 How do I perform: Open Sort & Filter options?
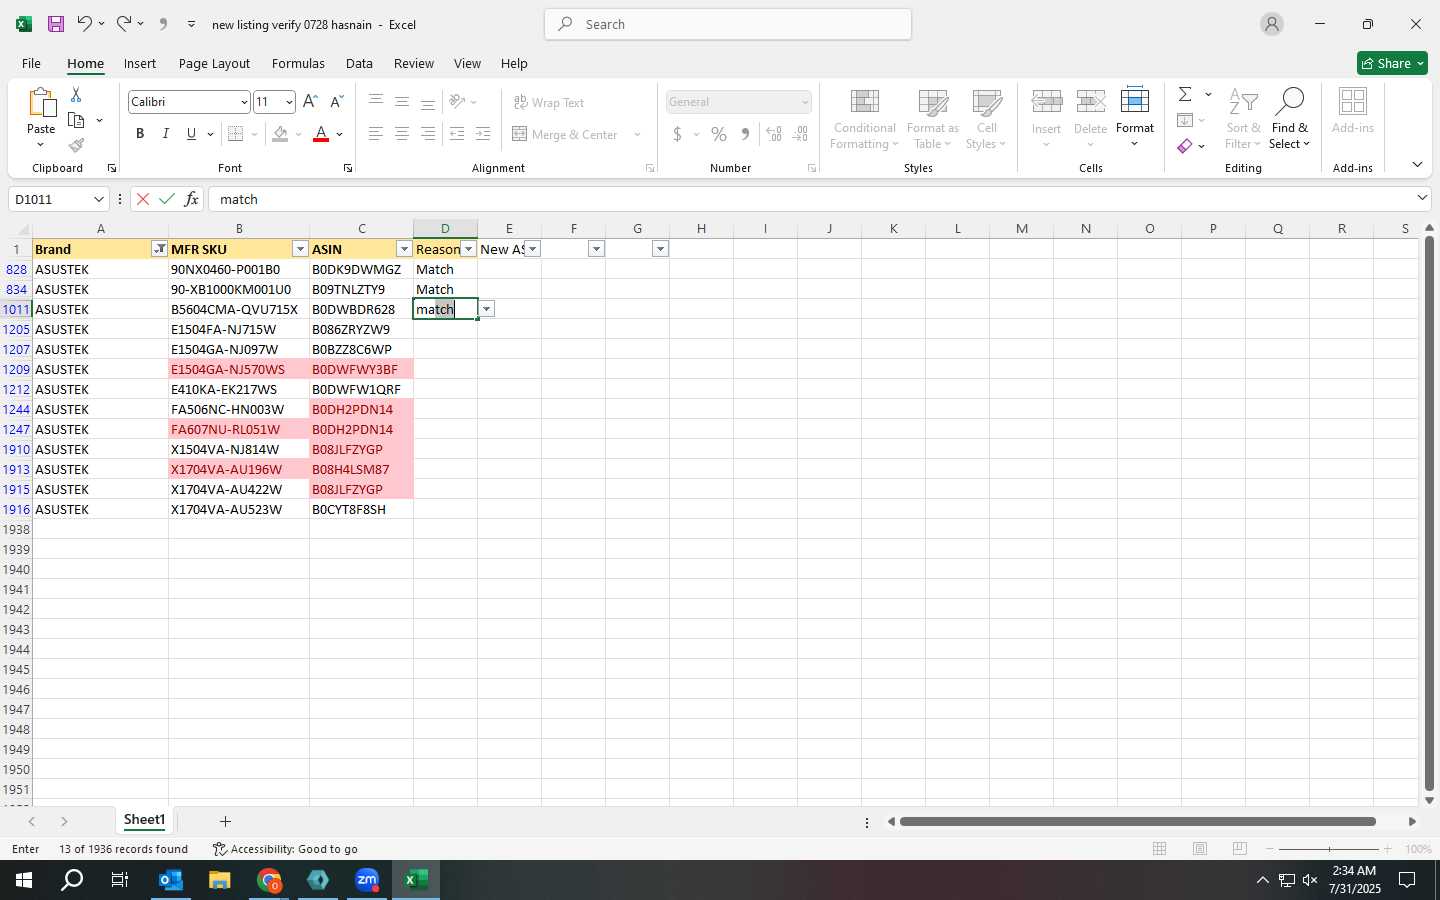coord(1243,118)
